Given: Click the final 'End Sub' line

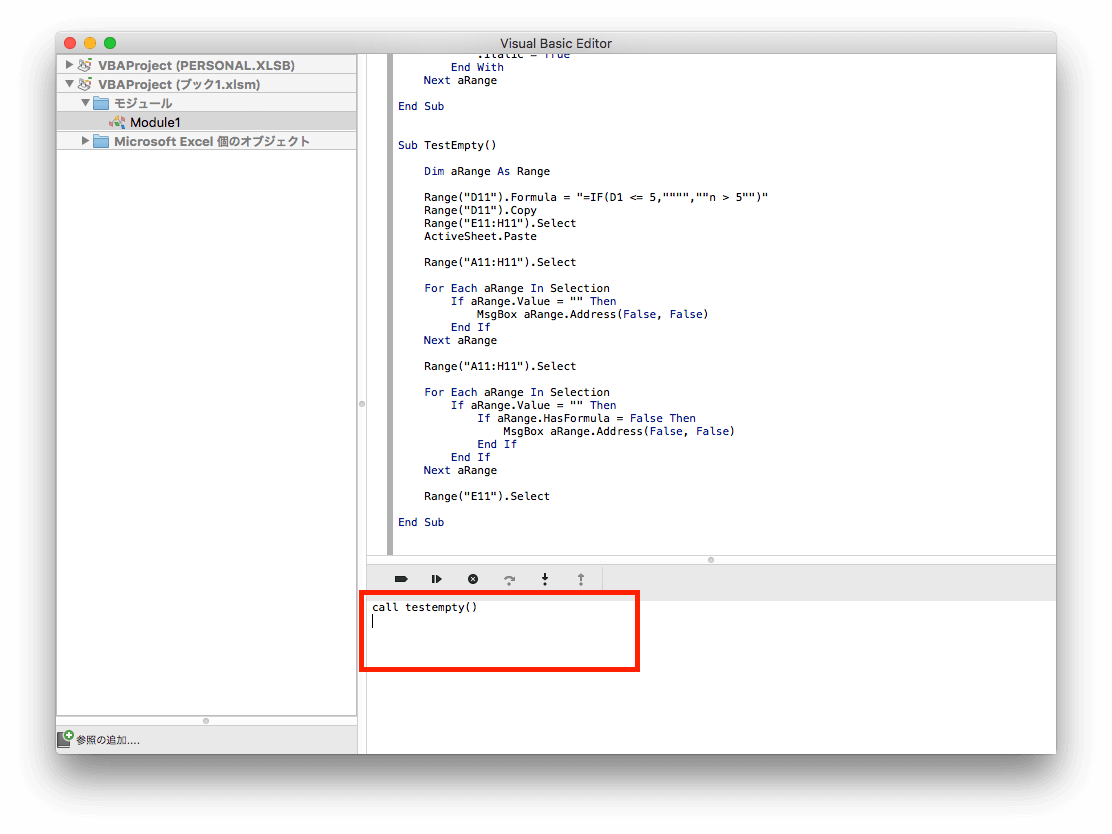Looking at the screenshot, I should [421, 522].
